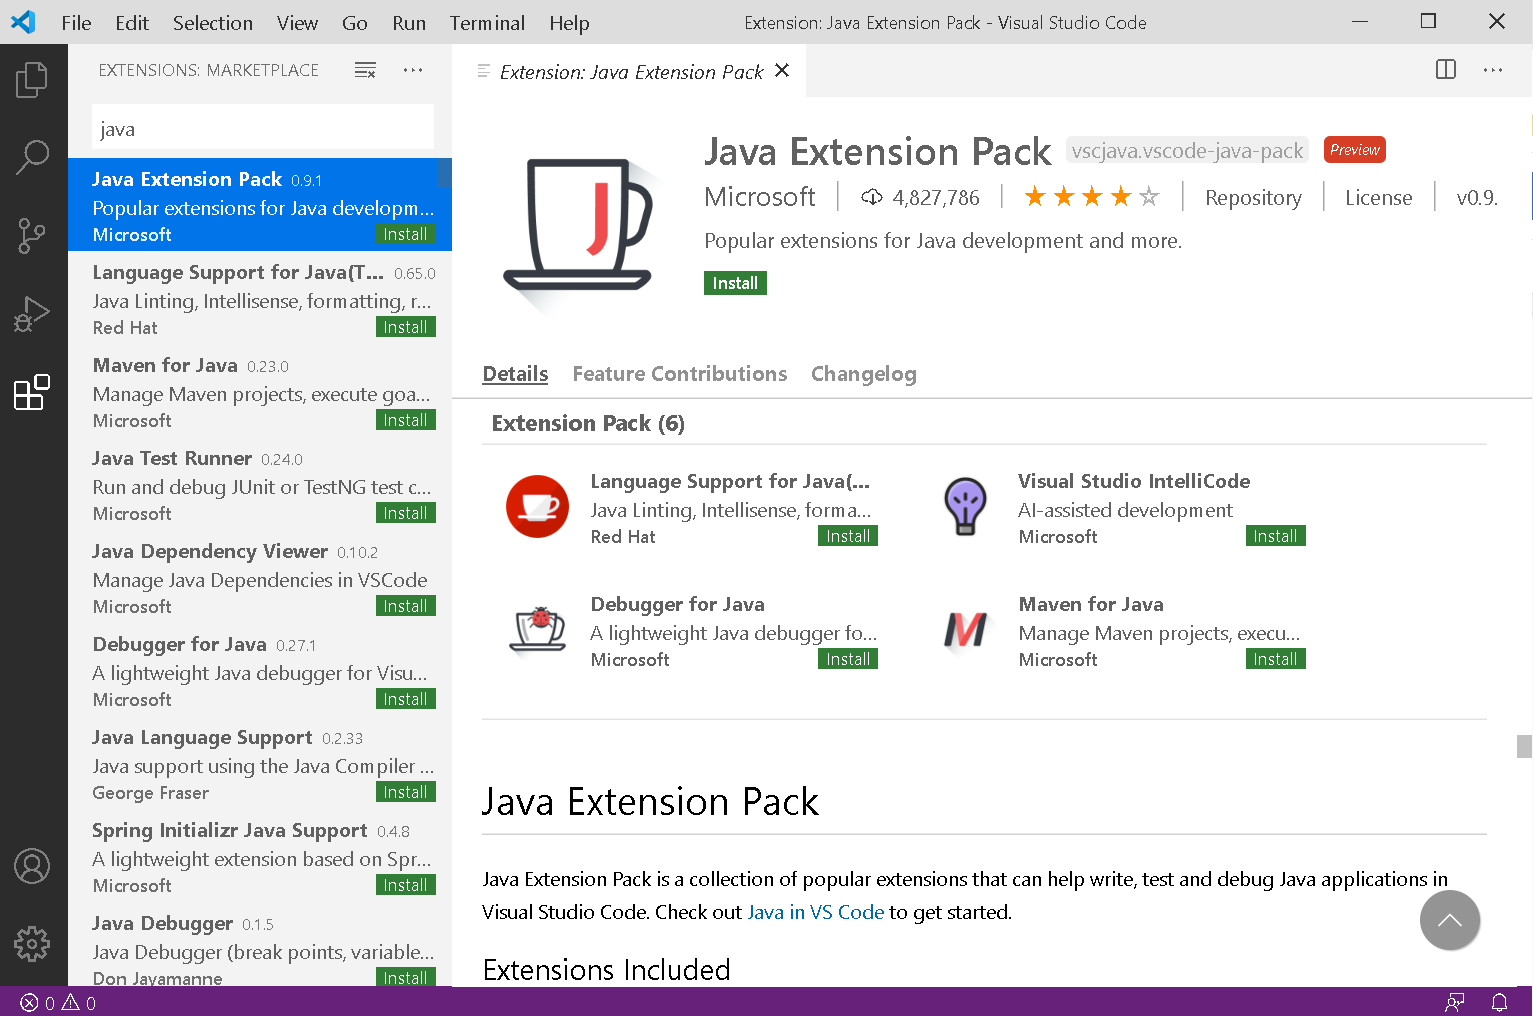The image size is (1533, 1016).
Task: Open the Run and Debug view icon
Action: coord(32,314)
